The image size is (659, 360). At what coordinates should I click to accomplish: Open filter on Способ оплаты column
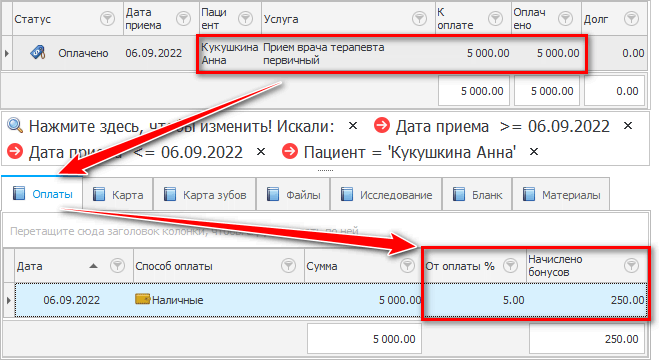coord(288,265)
